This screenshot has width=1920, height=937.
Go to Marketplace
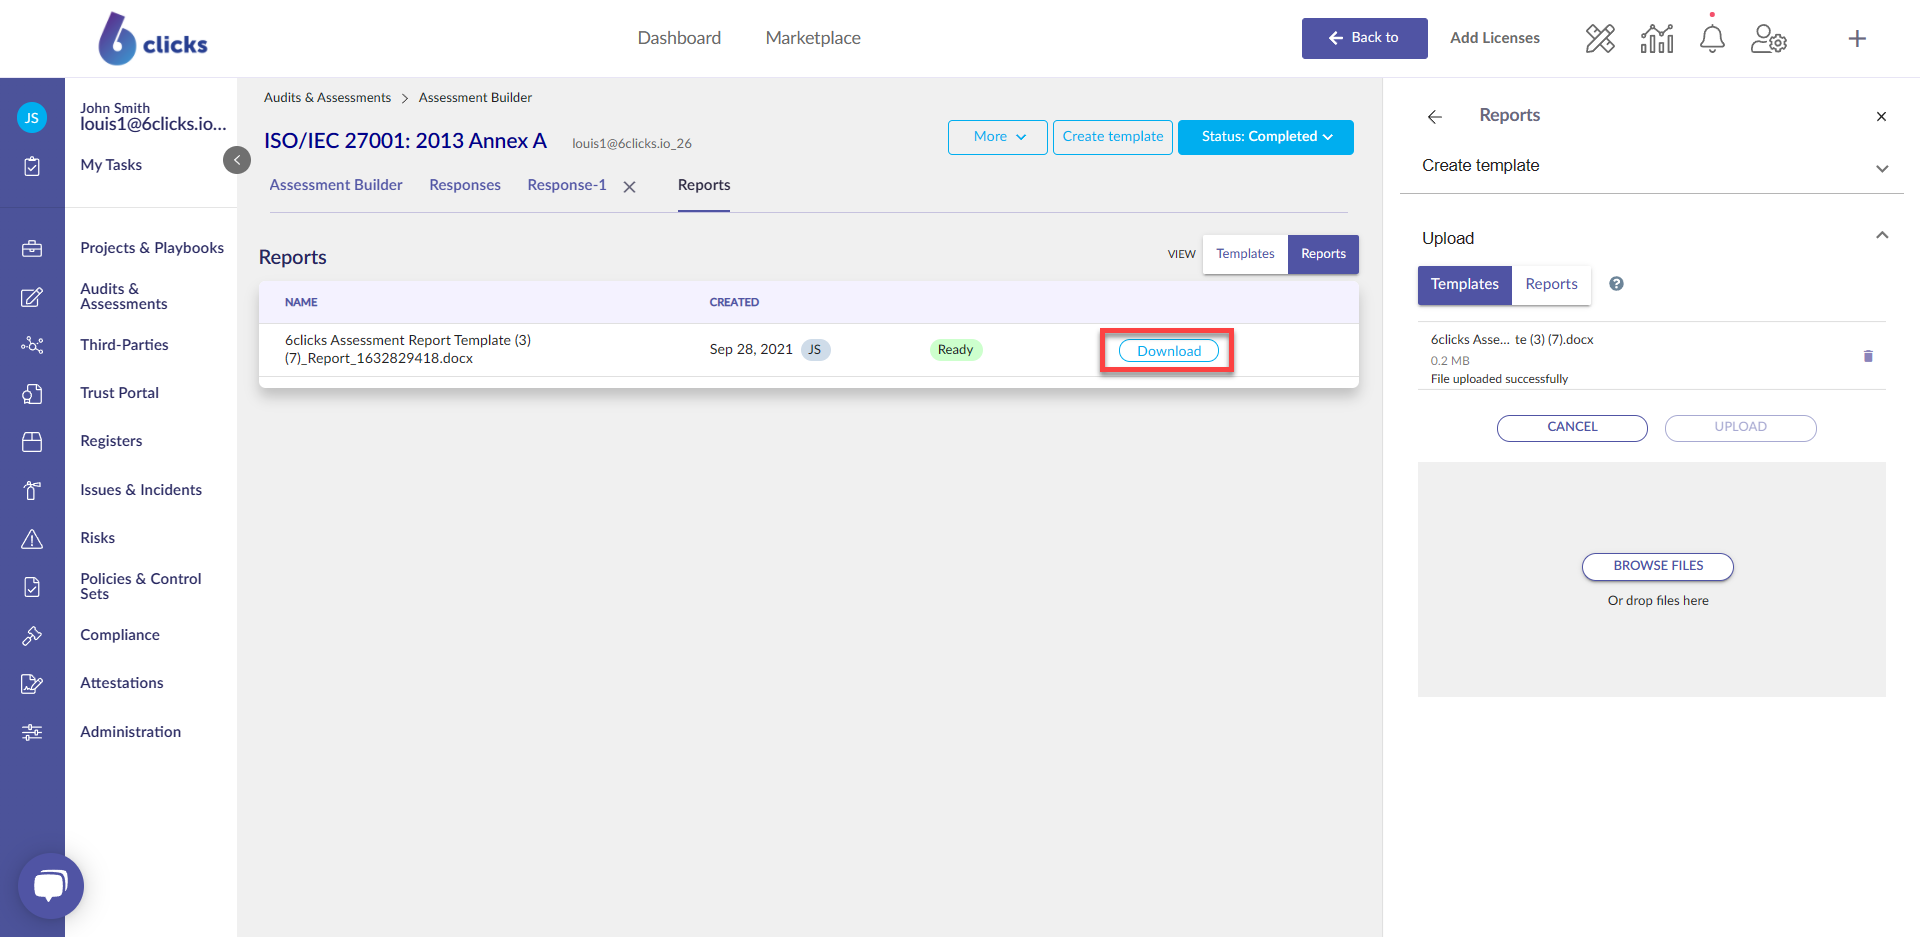813,38
